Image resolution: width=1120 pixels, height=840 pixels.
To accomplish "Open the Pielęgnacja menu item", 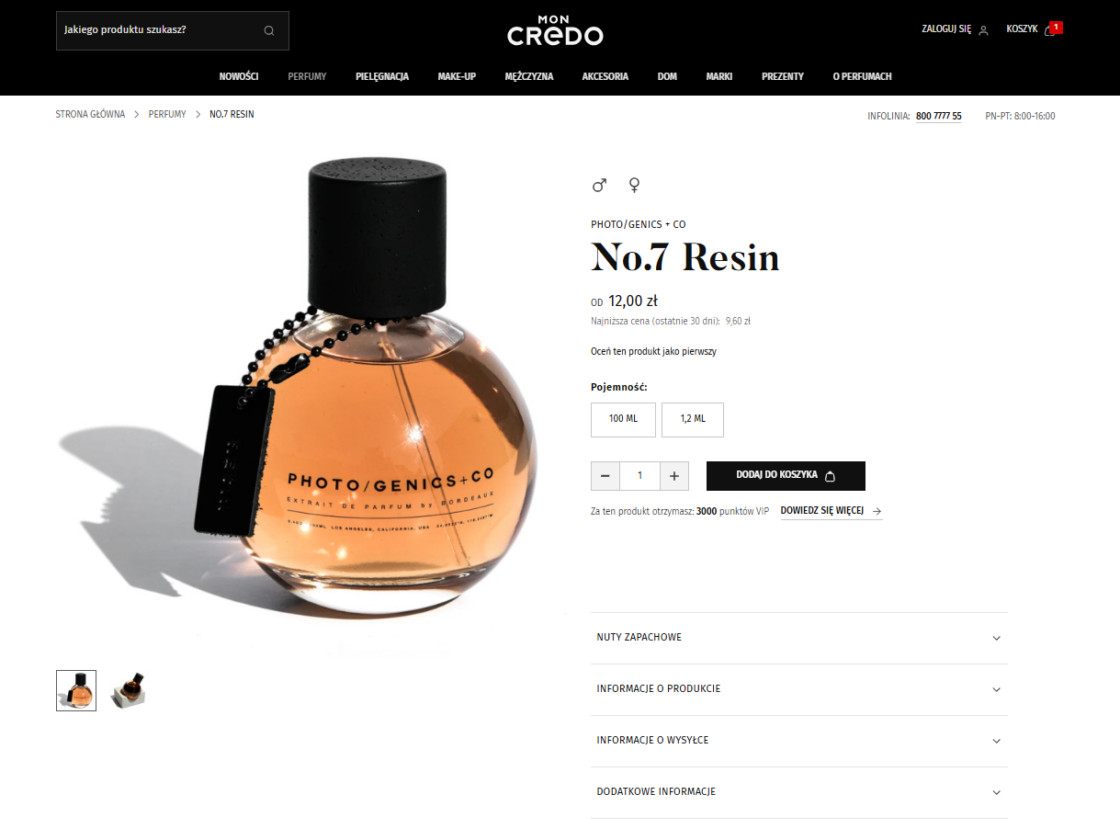I will [382, 76].
